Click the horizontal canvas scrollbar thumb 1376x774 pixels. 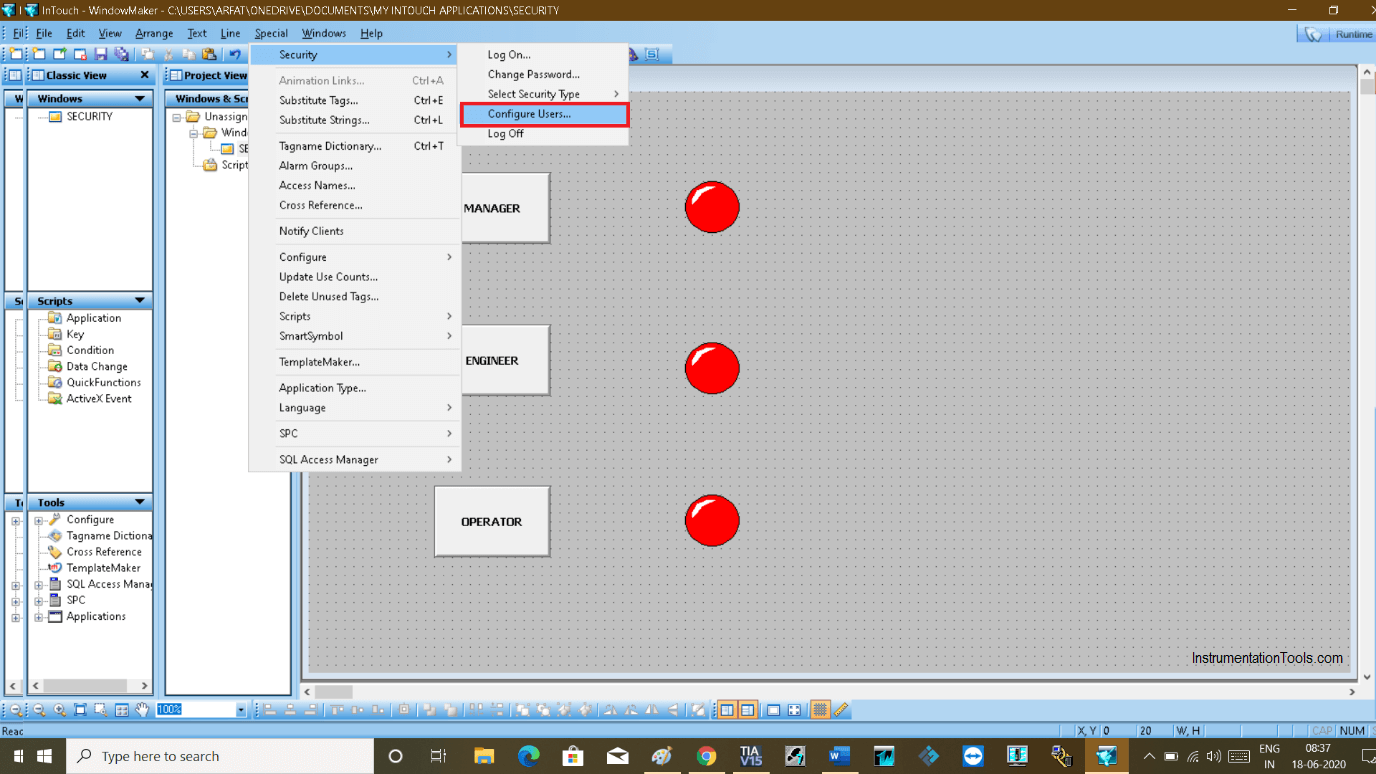(x=334, y=692)
